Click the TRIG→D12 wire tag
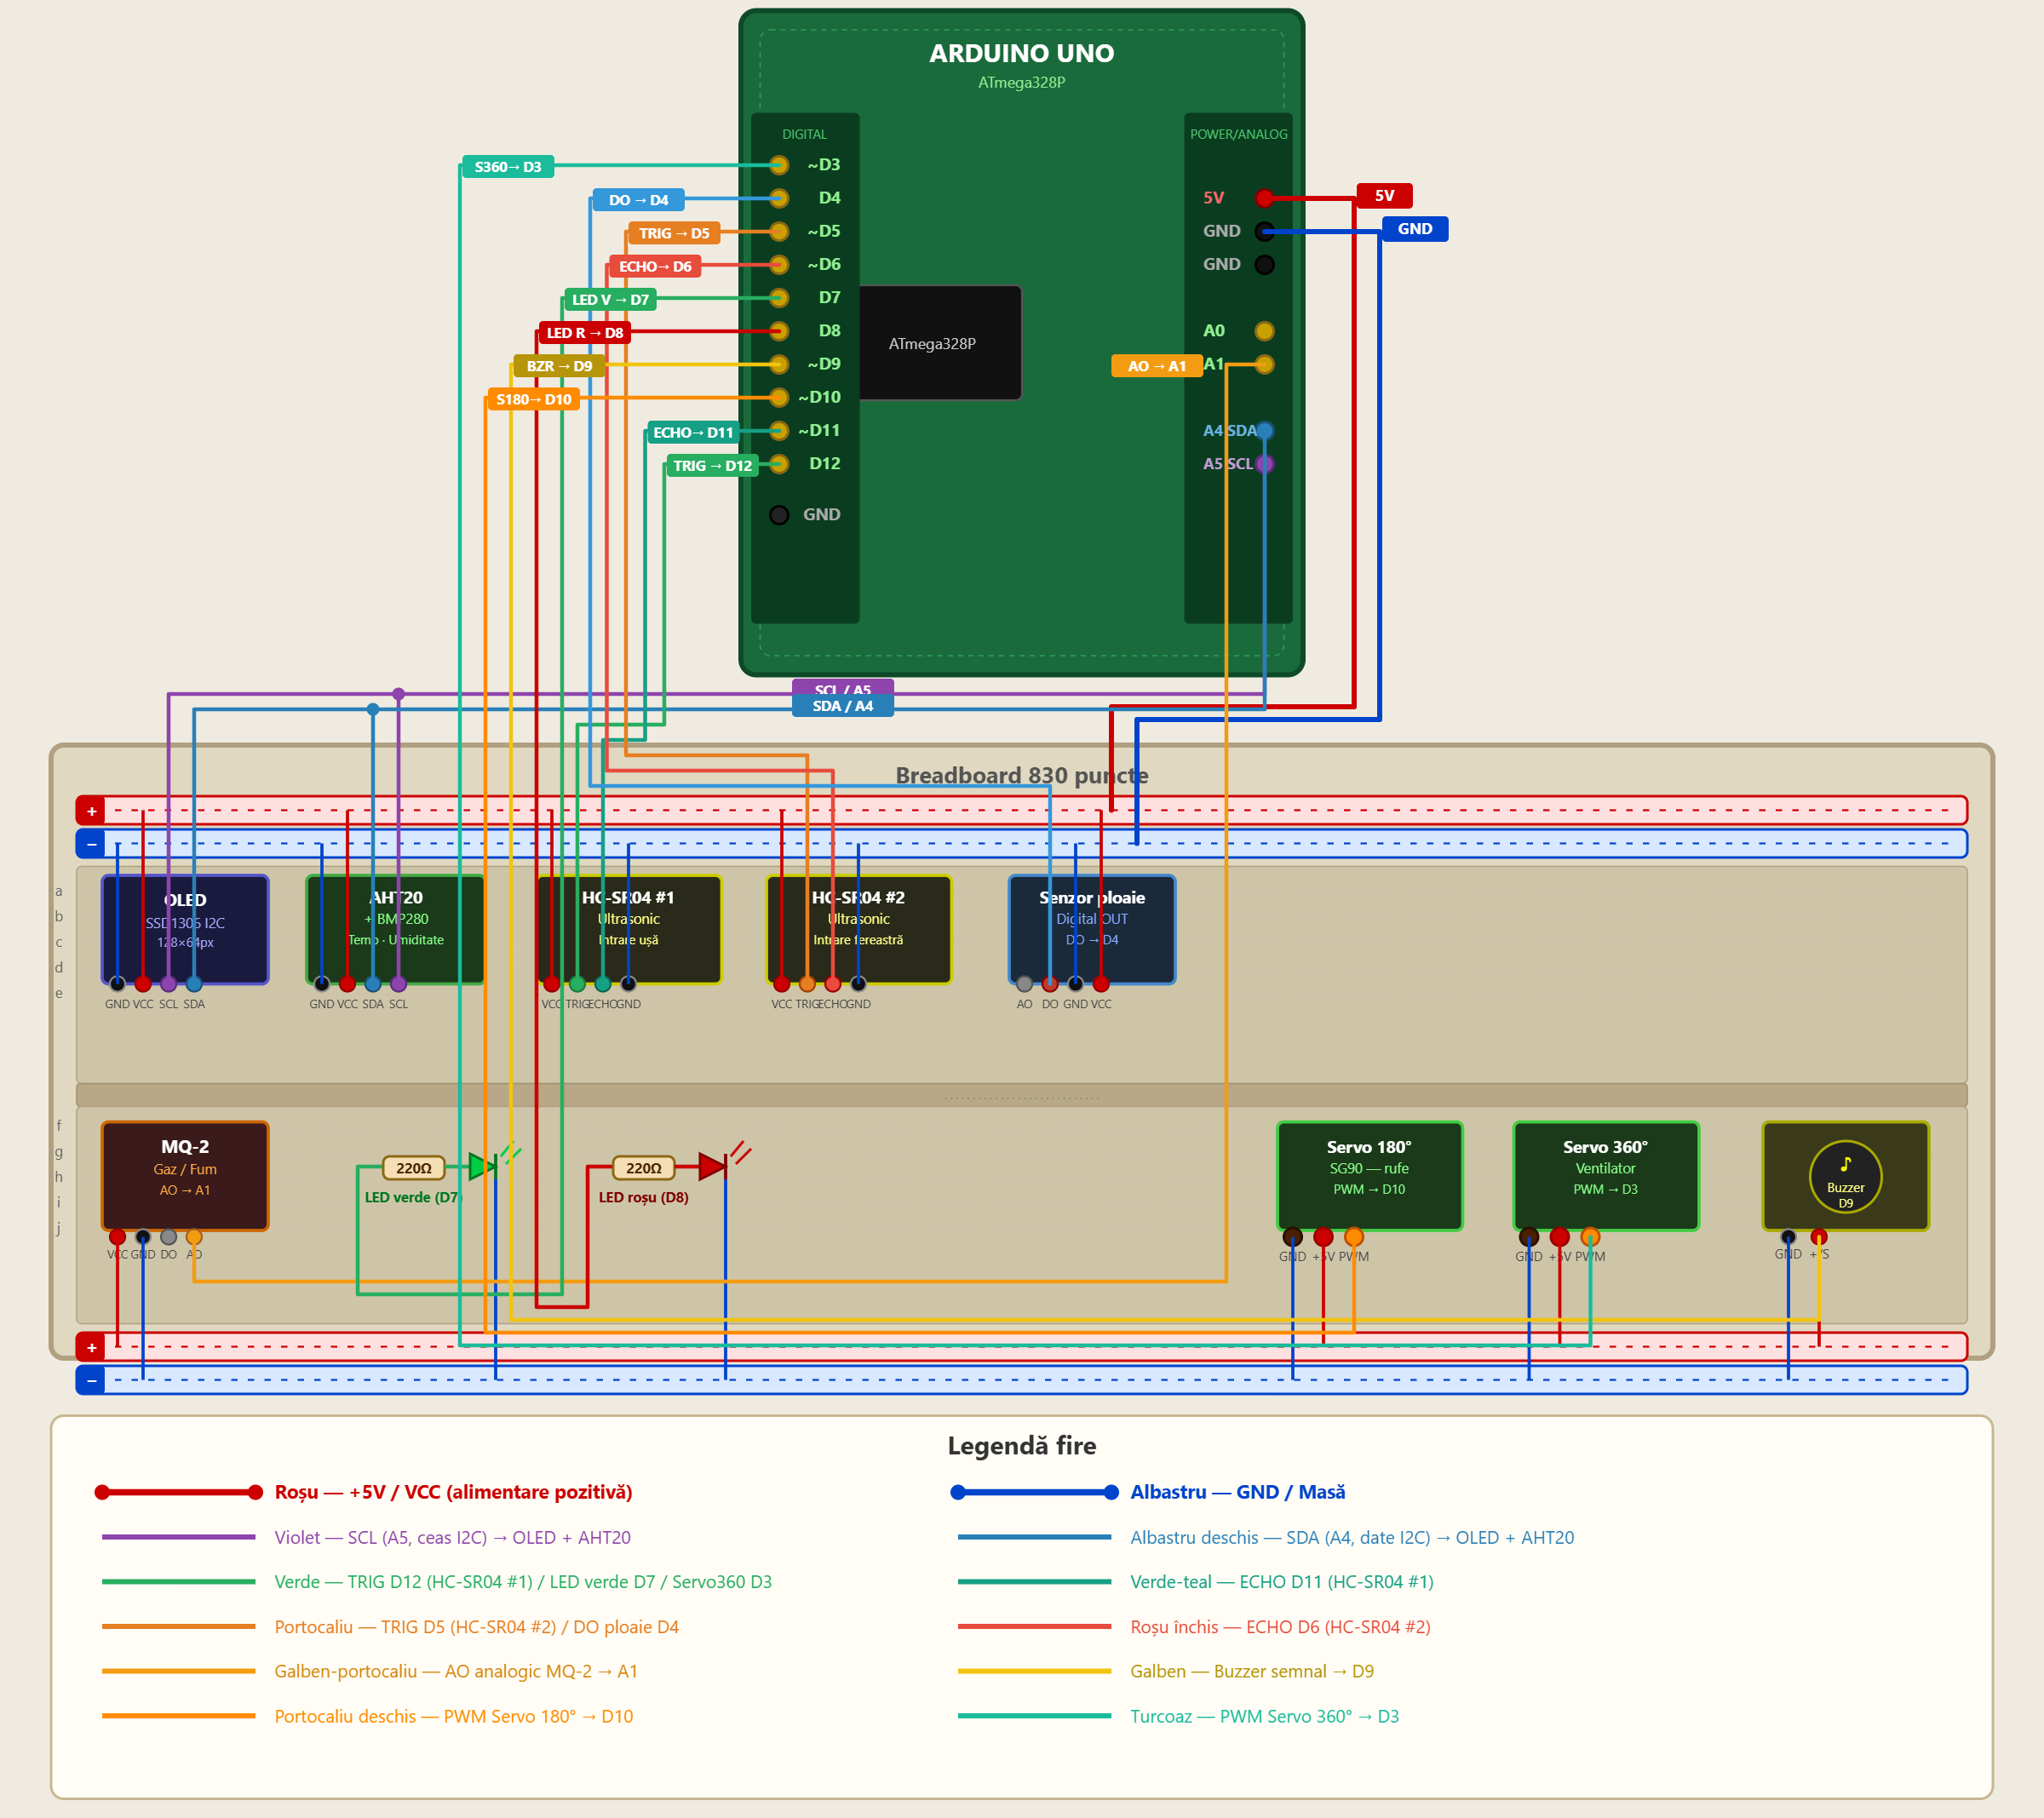This screenshot has width=2044, height=1818. pos(712,466)
